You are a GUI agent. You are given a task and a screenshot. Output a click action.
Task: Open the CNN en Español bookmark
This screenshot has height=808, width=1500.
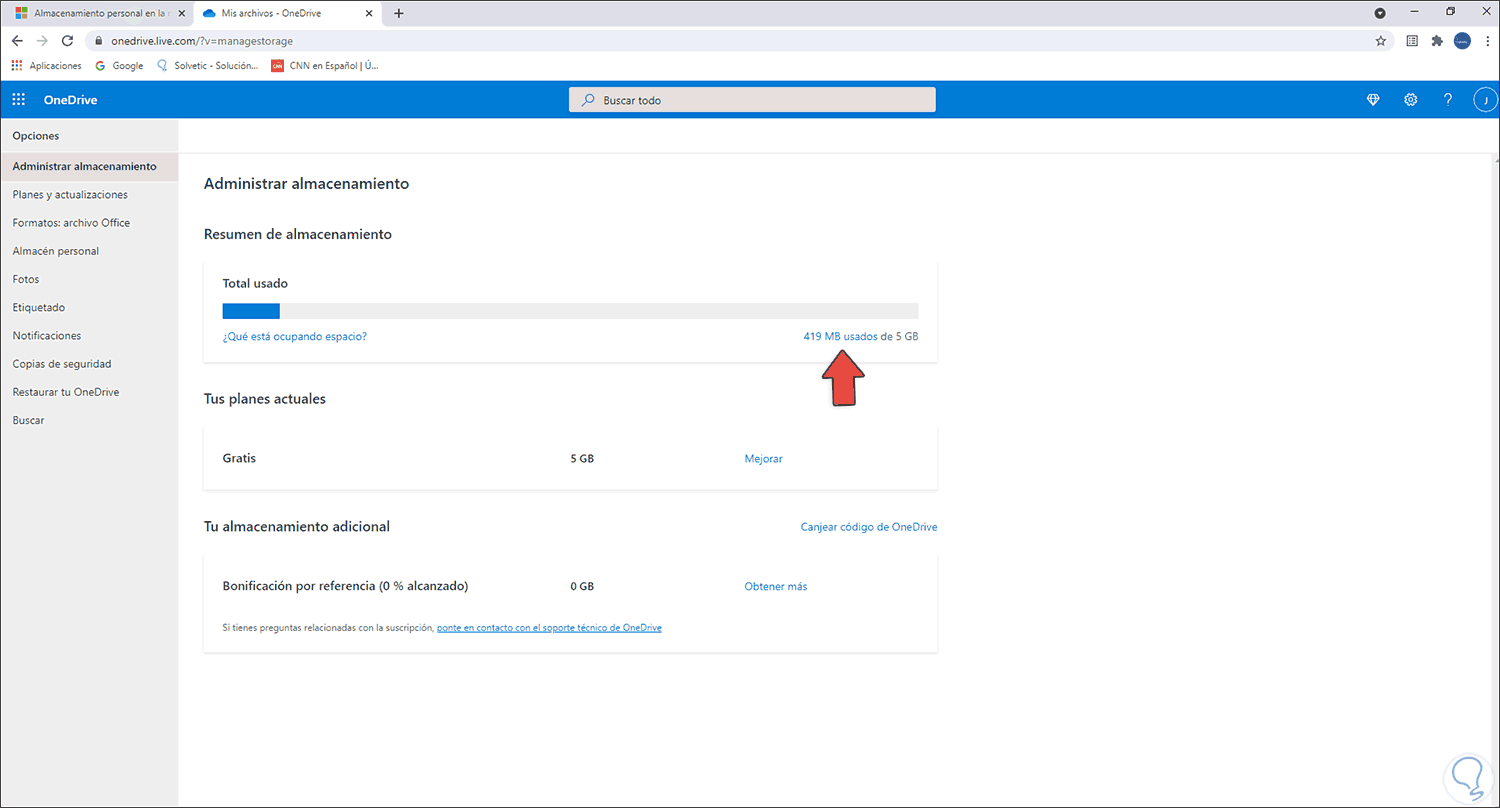[x=325, y=66]
